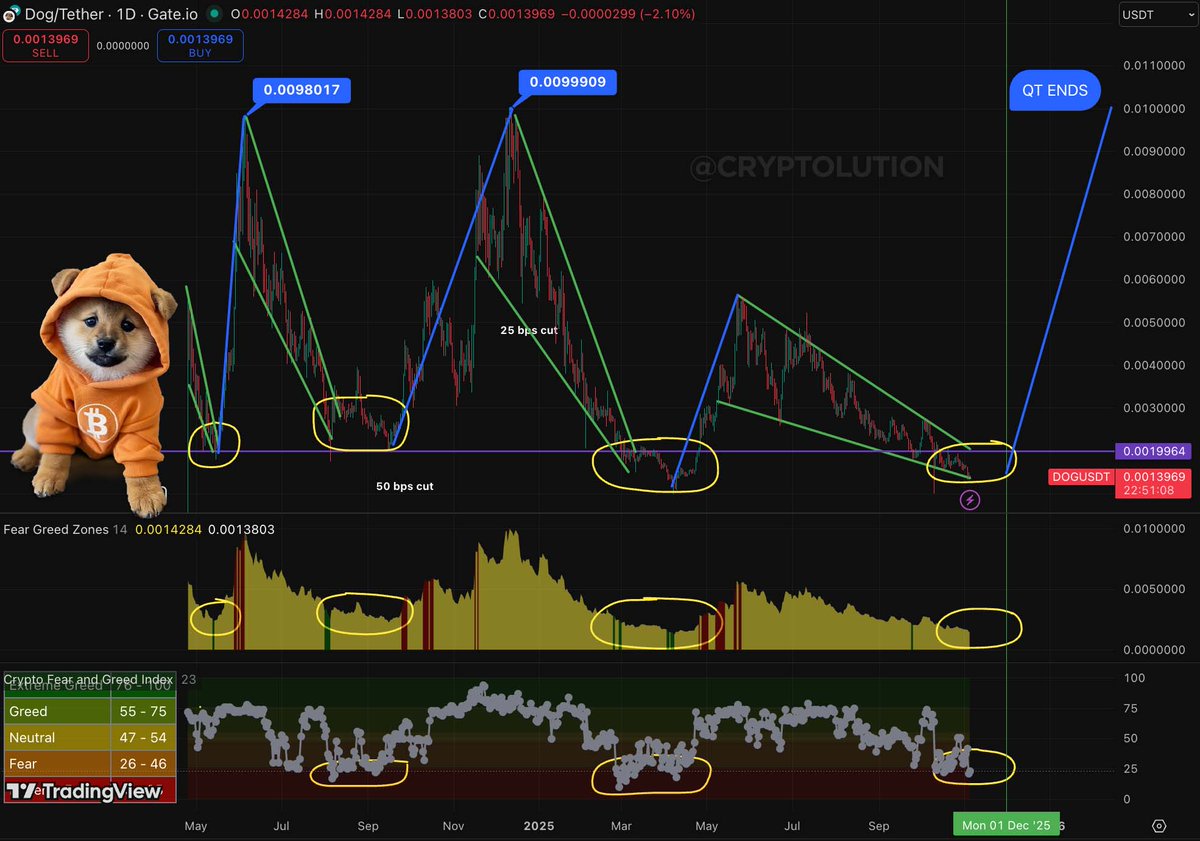Click the red DOGUSDT ticker badge
1200x841 pixels.
1080,477
